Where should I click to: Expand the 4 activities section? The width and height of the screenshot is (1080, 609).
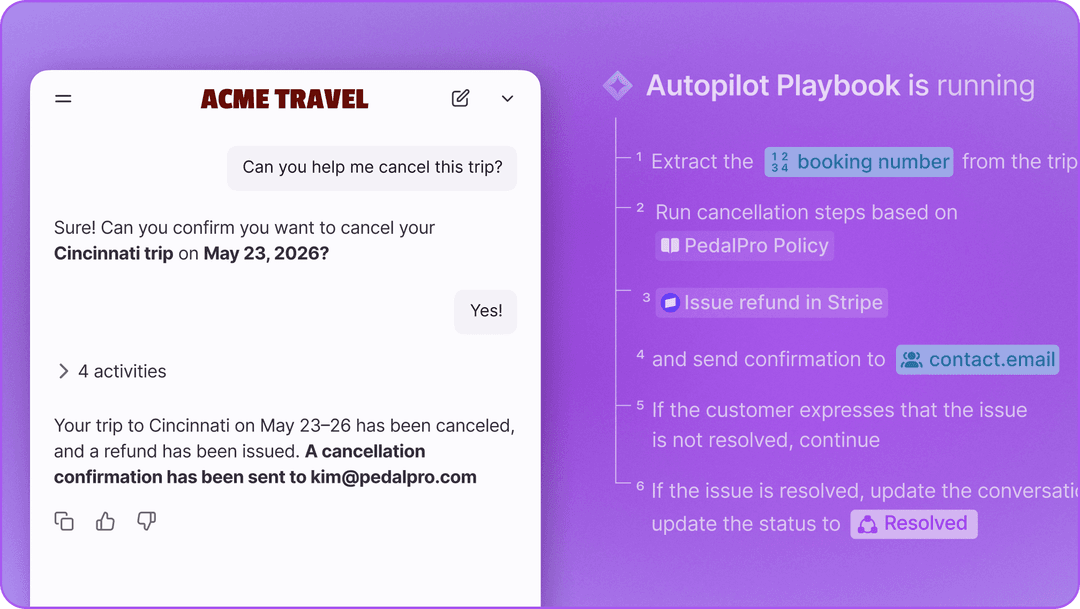point(111,371)
